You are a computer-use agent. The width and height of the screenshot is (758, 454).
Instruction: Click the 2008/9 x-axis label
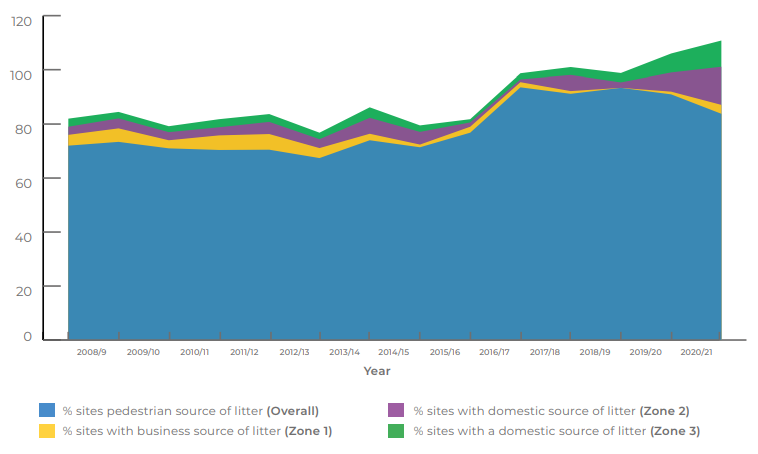tap(91, 352)
